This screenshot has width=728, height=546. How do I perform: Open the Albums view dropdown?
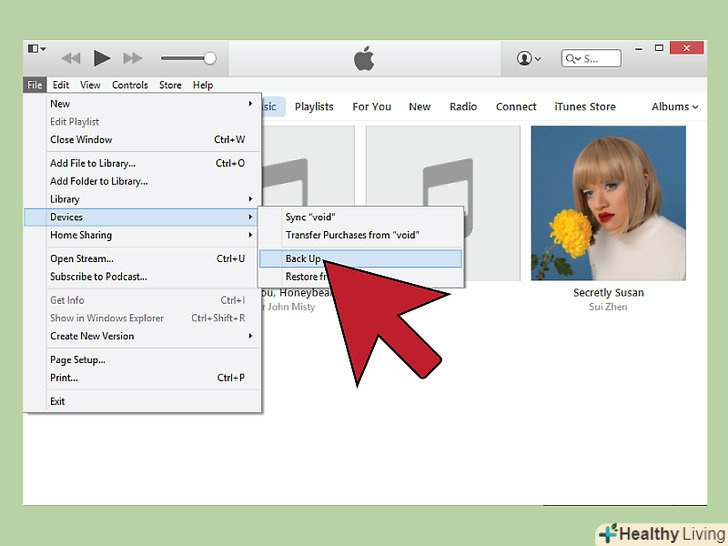point(675,107)
